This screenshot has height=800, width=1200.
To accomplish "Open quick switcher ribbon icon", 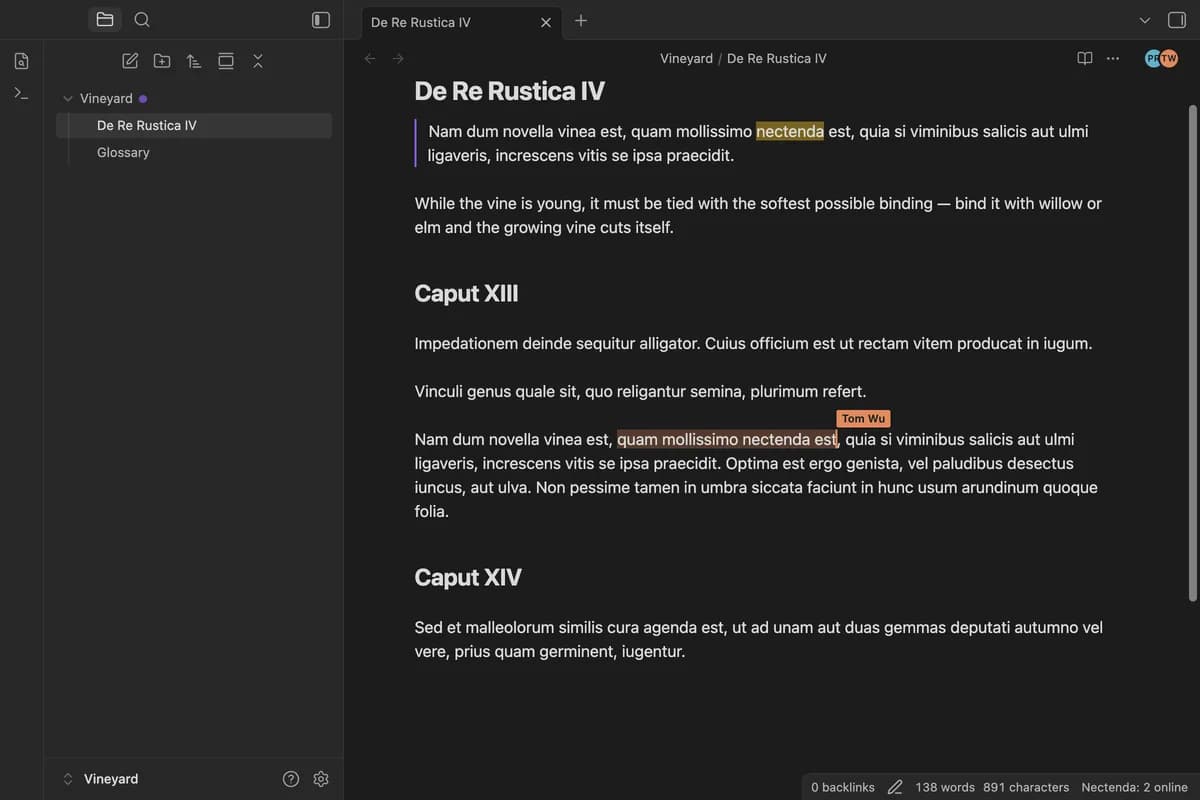I will point(22,61).
